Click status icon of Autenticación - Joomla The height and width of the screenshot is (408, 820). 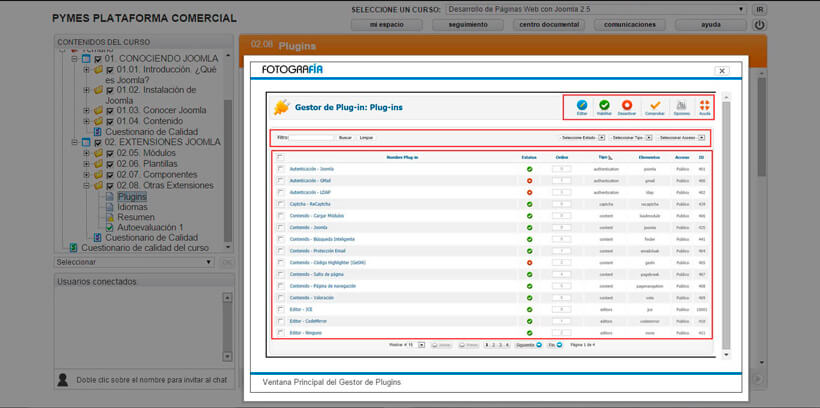[x=529, y=169]
